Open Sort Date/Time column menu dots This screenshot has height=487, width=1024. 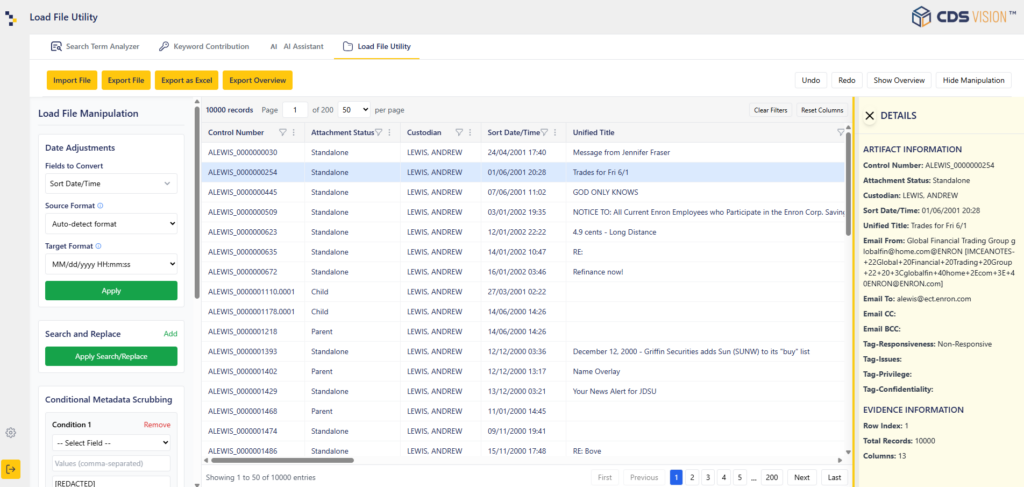(555, 133)
